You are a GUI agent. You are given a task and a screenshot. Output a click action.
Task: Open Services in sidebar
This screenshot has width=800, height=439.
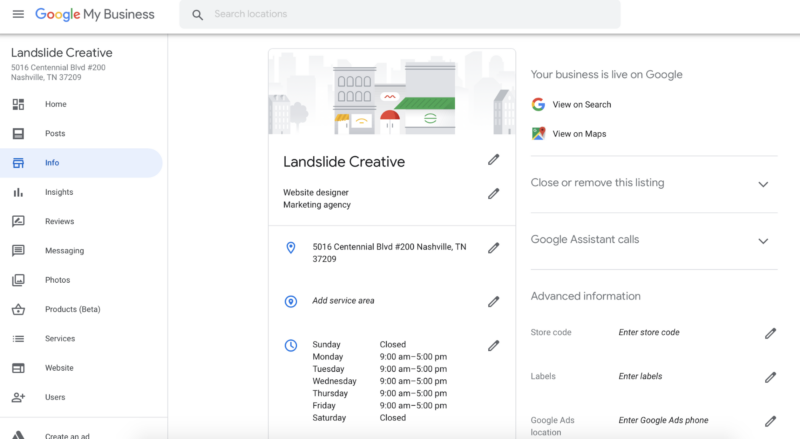click(60, 338)
